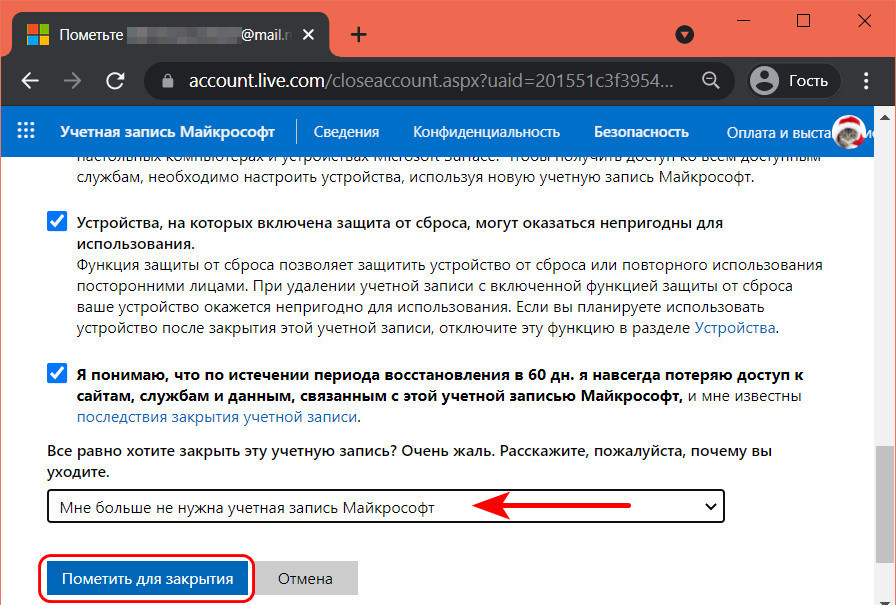This screenshot has height=605, width=896.
Task: Click the padlock site info icon
Action: (167, 81)
